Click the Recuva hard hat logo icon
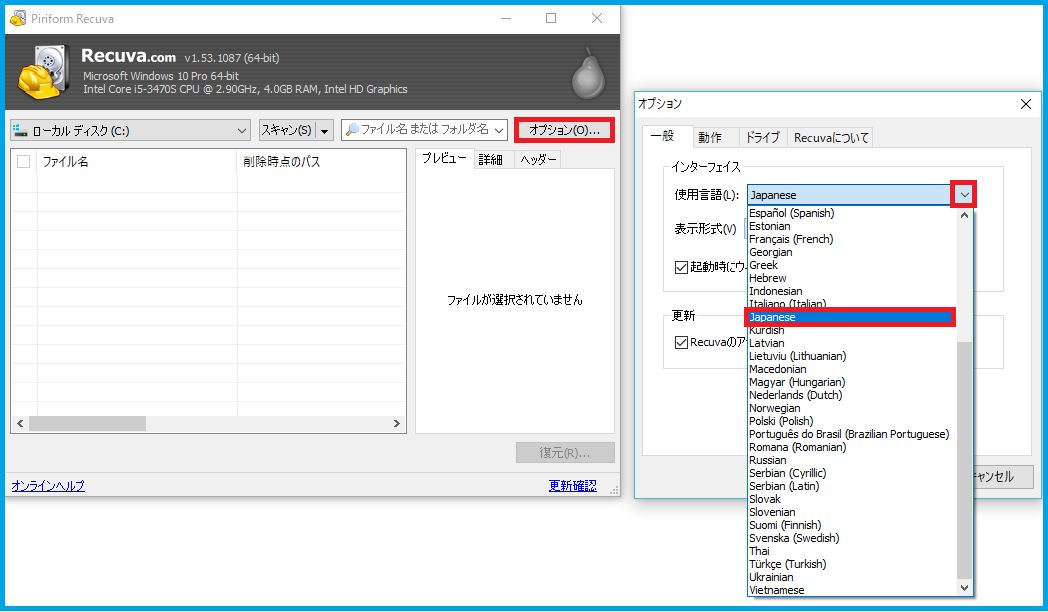The width and height of the screenshot is (1048, 612). pyautogui.click(x=43, y=72)
